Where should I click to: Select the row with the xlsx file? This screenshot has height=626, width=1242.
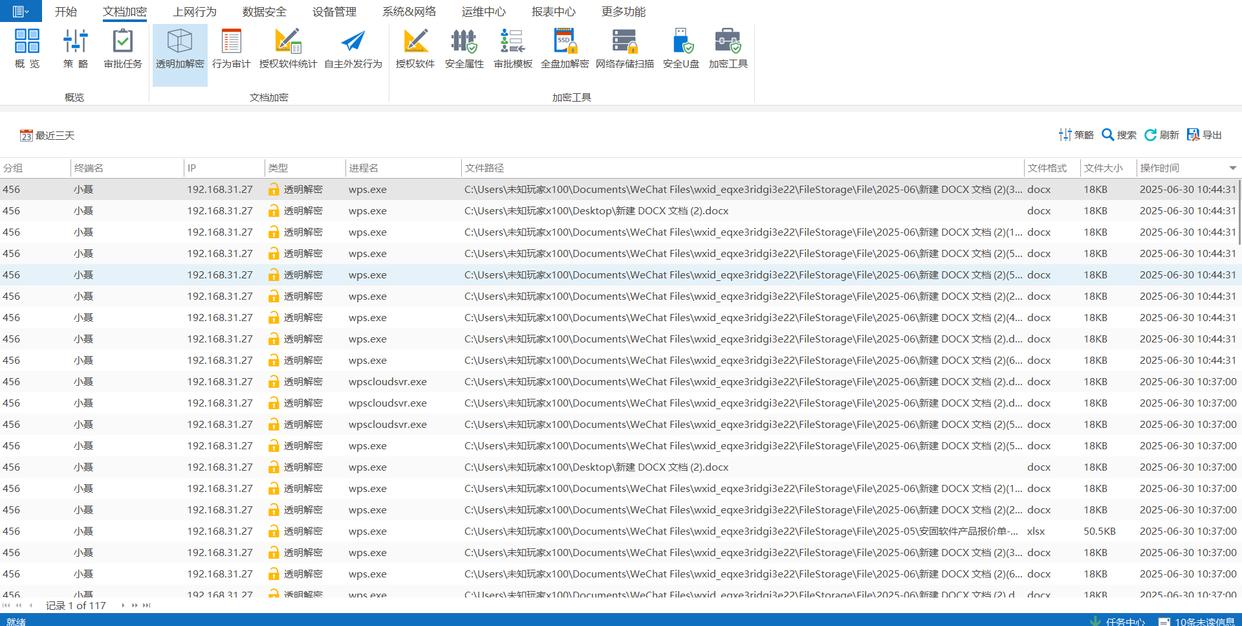(x=620, y=531)
